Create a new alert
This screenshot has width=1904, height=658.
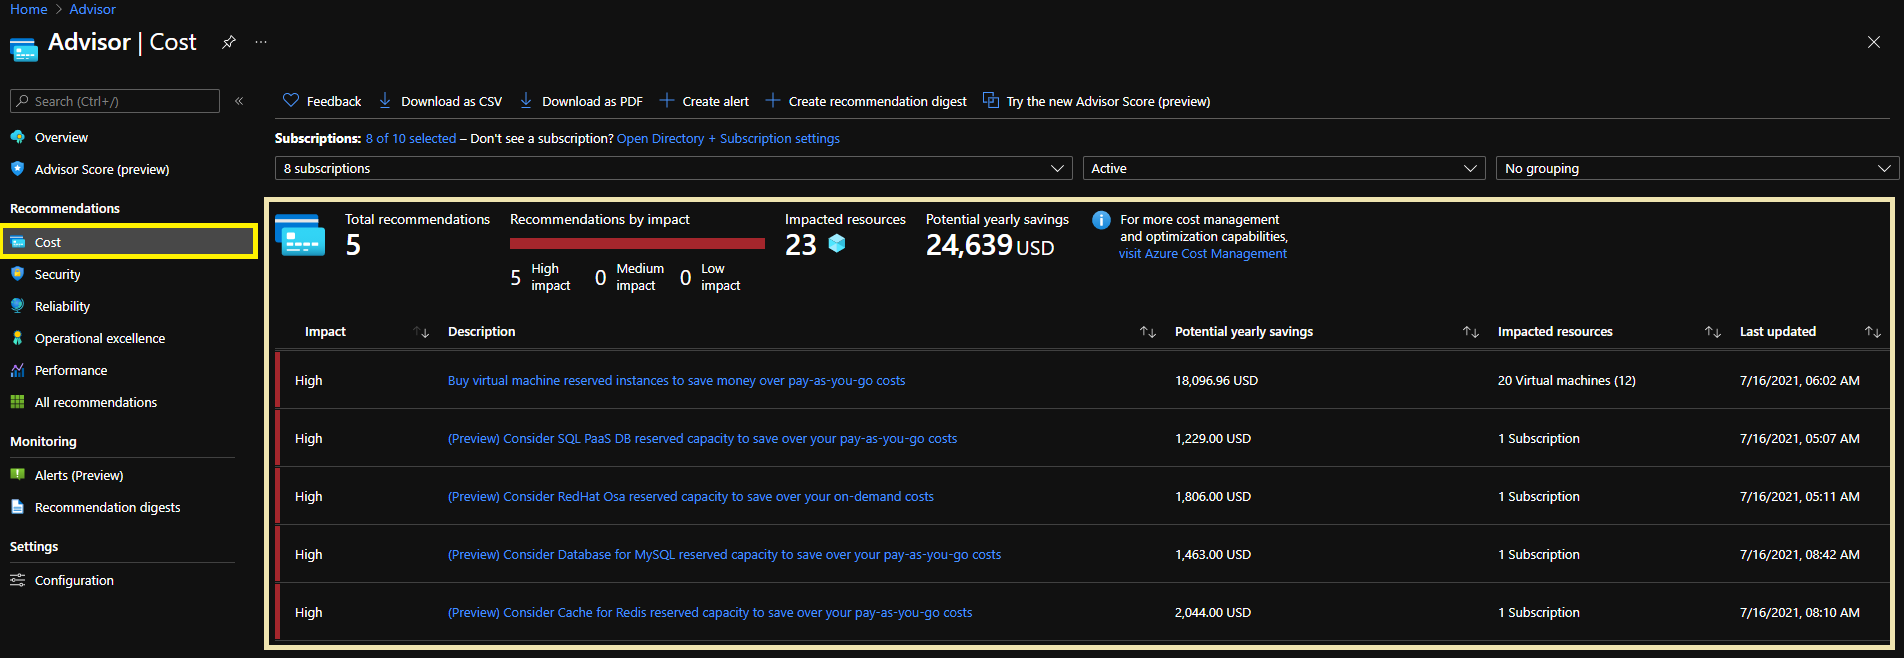pos(704,101)
